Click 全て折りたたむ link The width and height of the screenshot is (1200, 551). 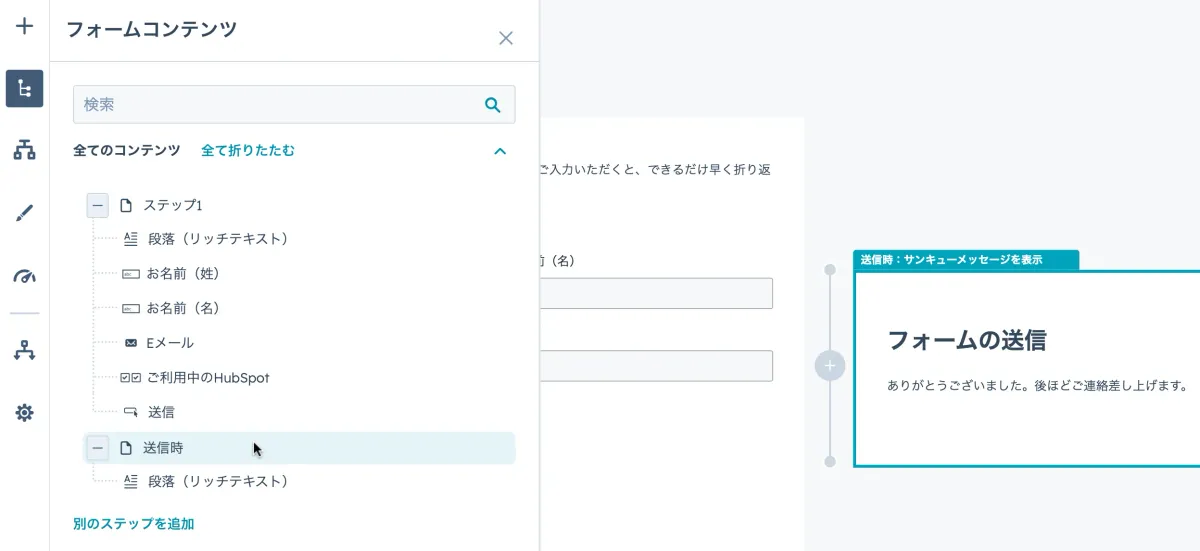coord(248,150)
